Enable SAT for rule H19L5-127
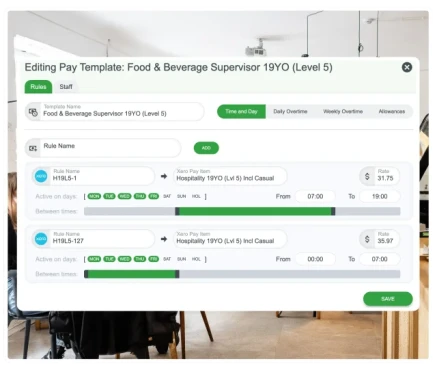The height and width of the screenshot is (368, 437). click(x=167, y=259)
